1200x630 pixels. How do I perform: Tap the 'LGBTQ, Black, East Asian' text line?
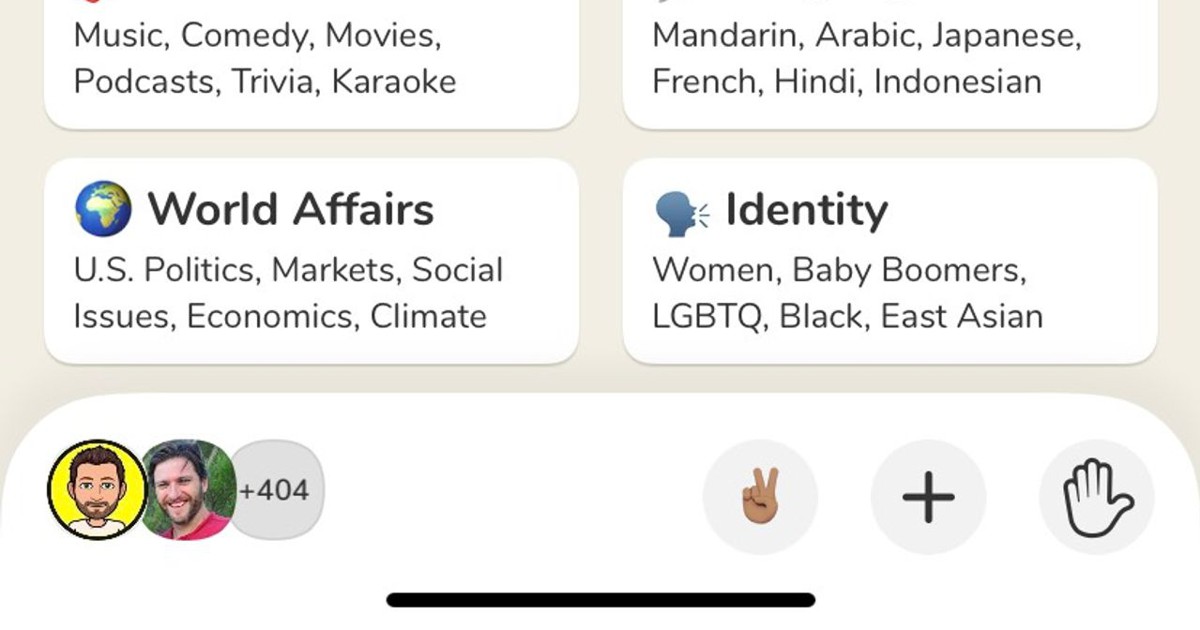click(847, 316)
